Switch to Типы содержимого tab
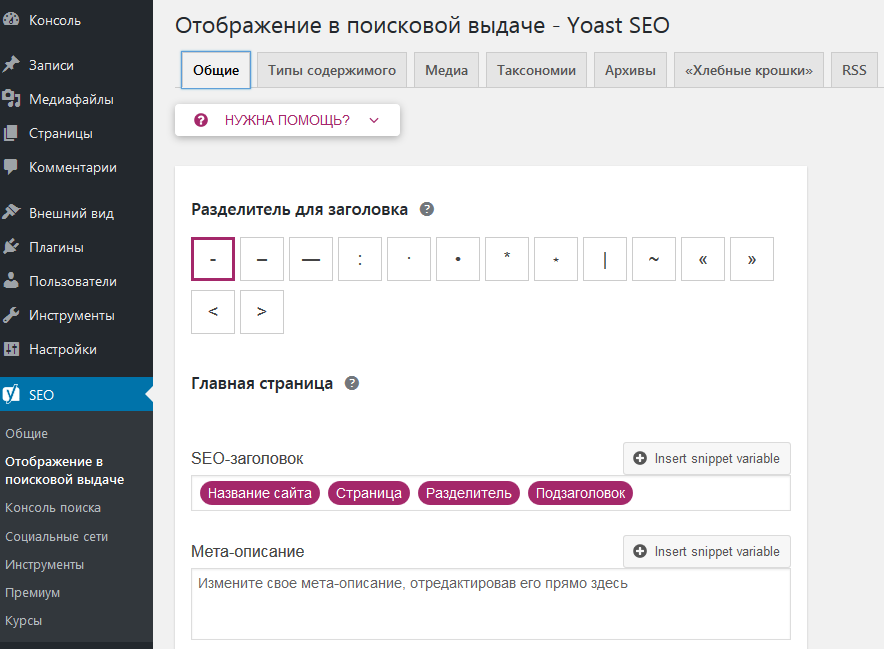 332,70
